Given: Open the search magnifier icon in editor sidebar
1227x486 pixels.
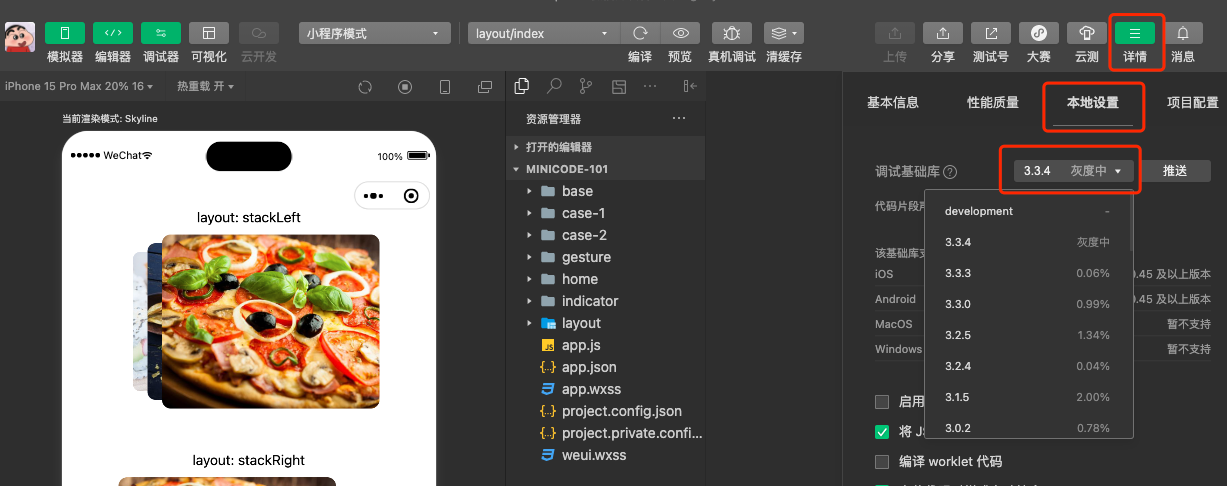Looking at the screenshot, I should (553, 86).
